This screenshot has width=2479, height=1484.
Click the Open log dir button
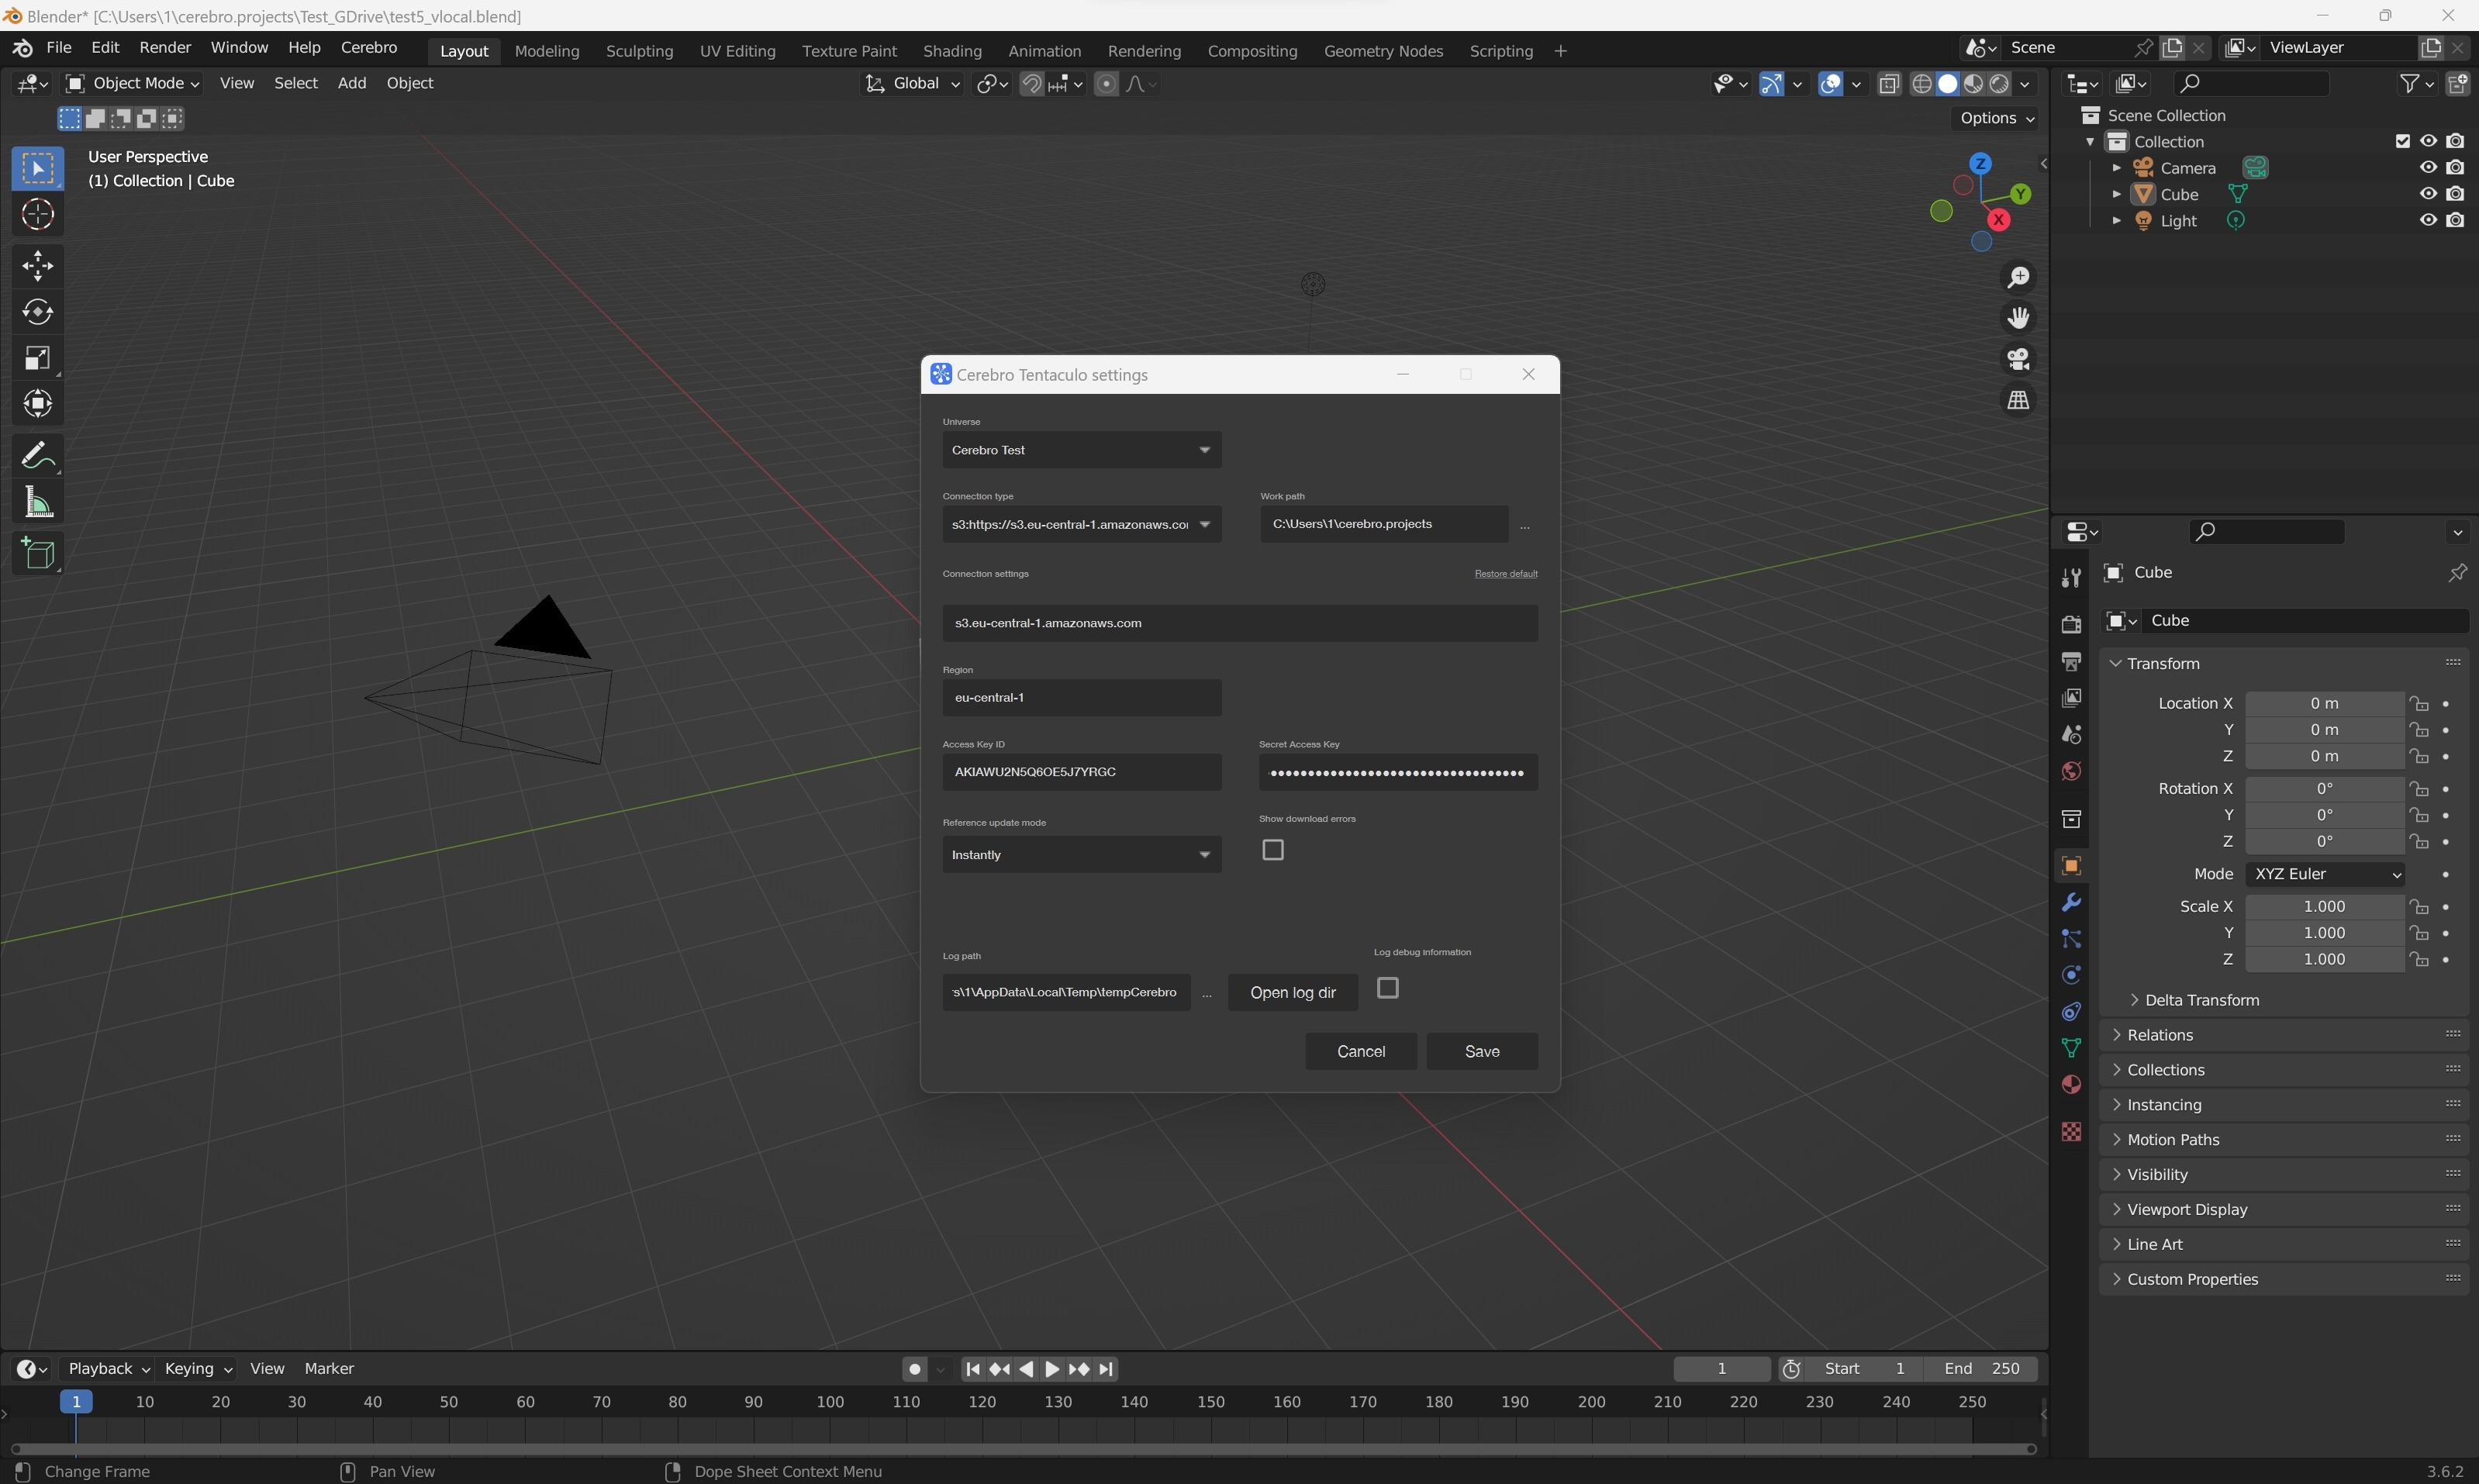tap(1293, 992)
